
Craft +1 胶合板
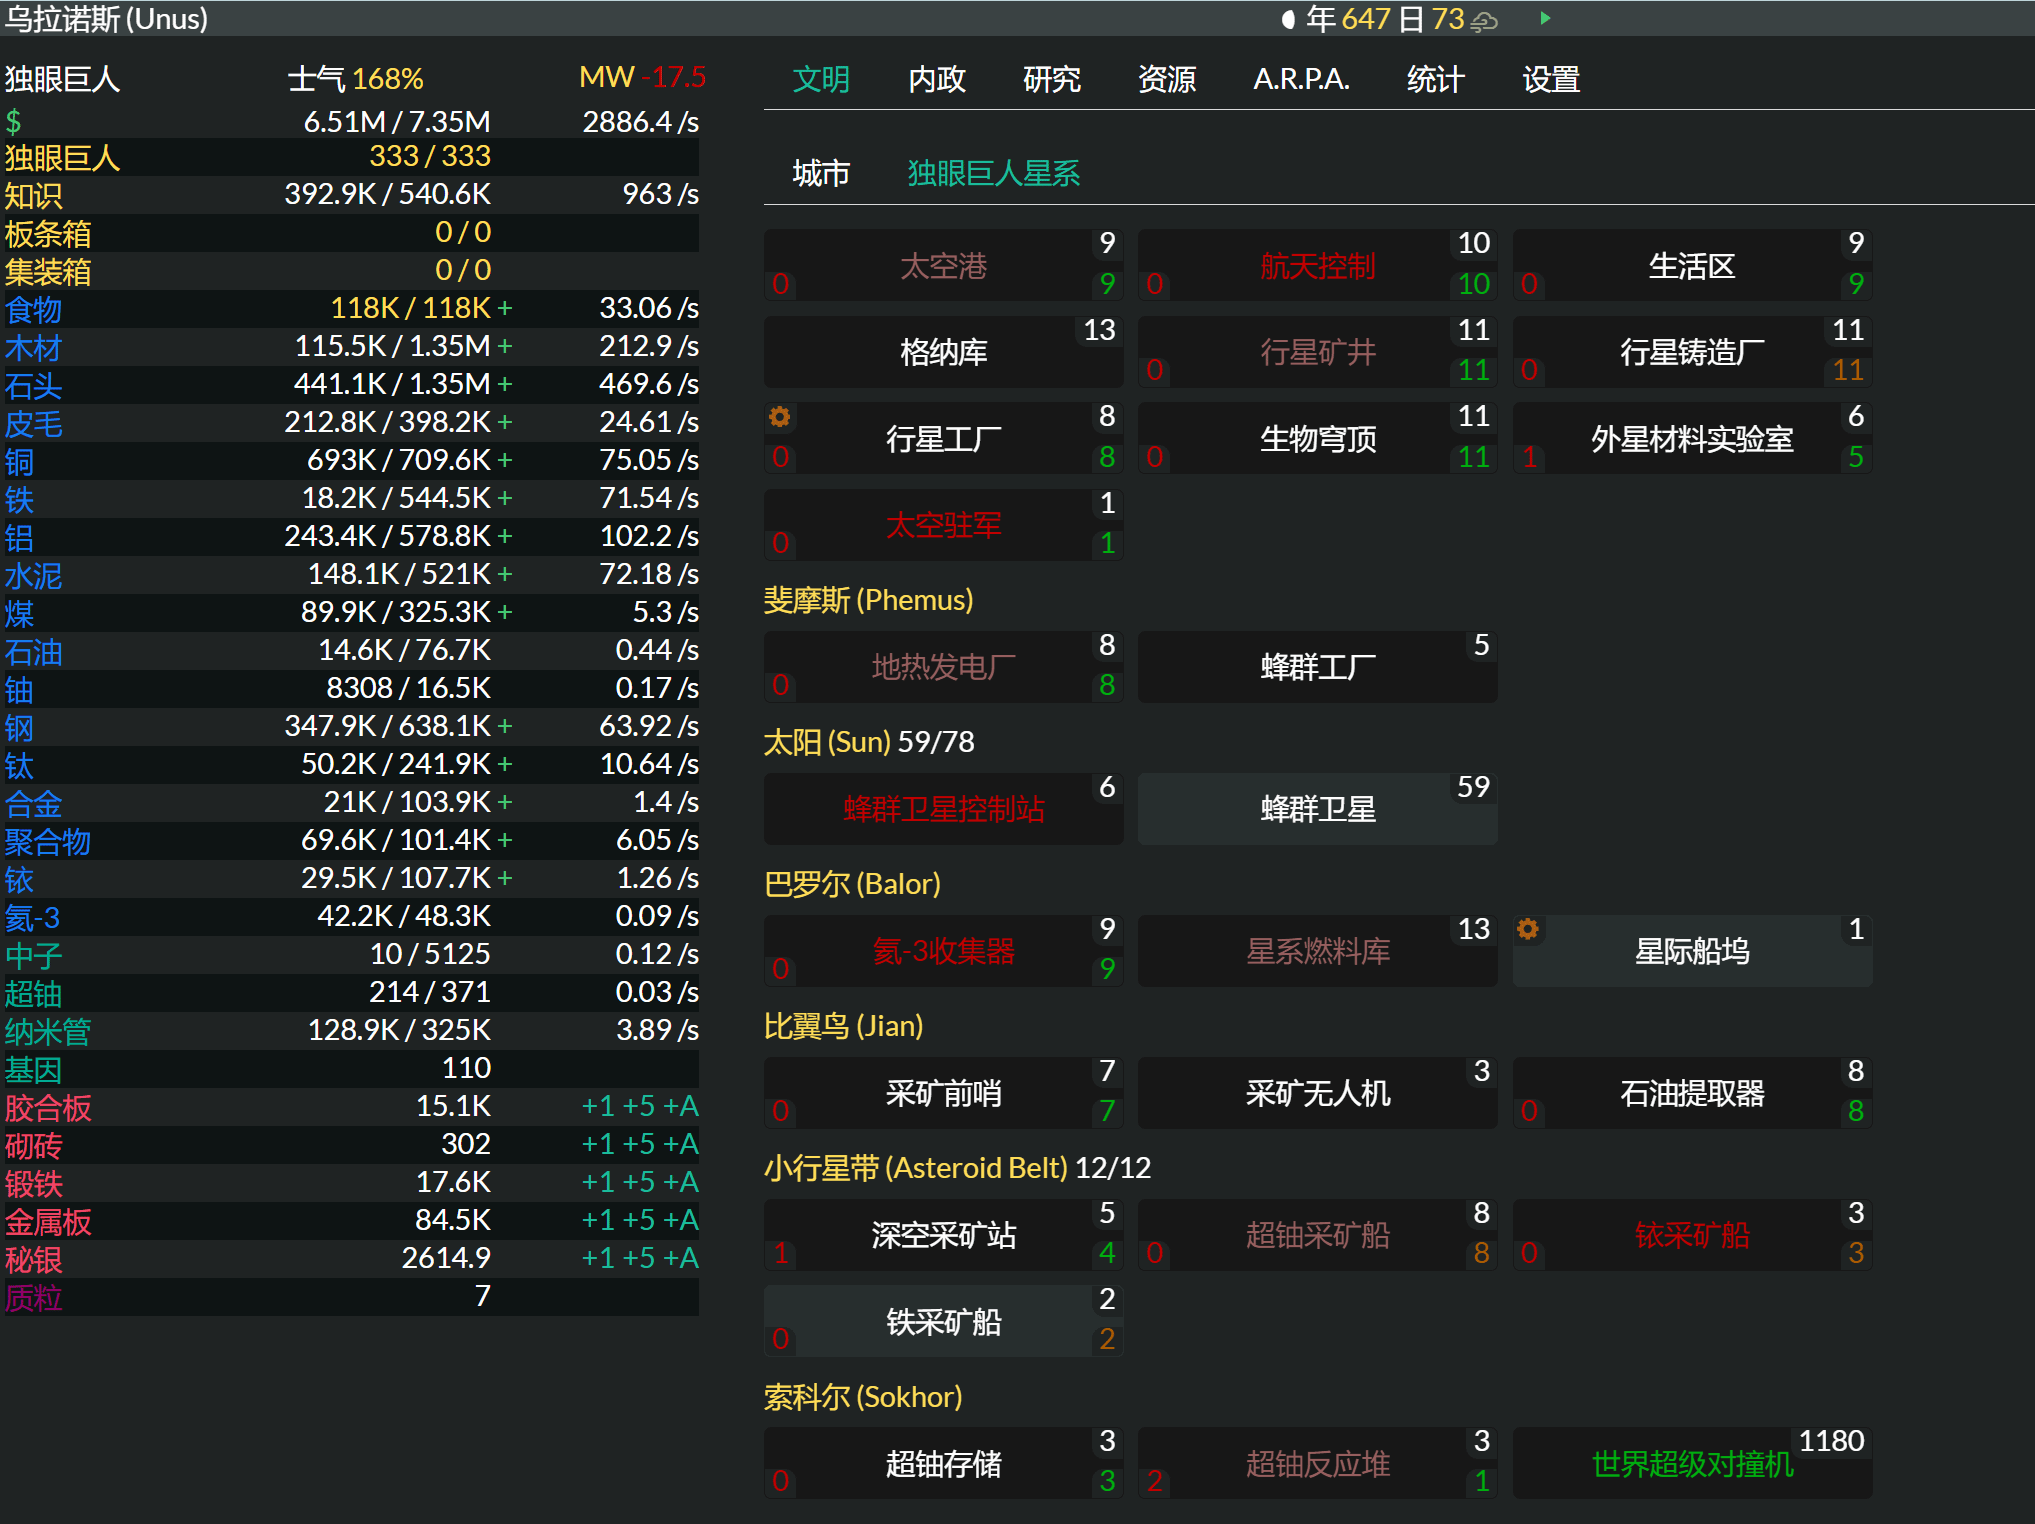[x=598, y=1106]
